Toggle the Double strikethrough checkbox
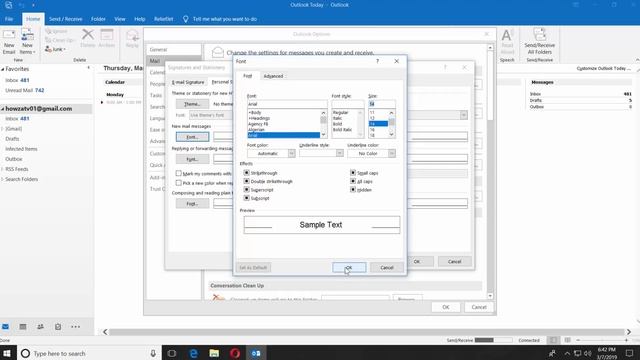The image size is (640, 360). (247, 181)
